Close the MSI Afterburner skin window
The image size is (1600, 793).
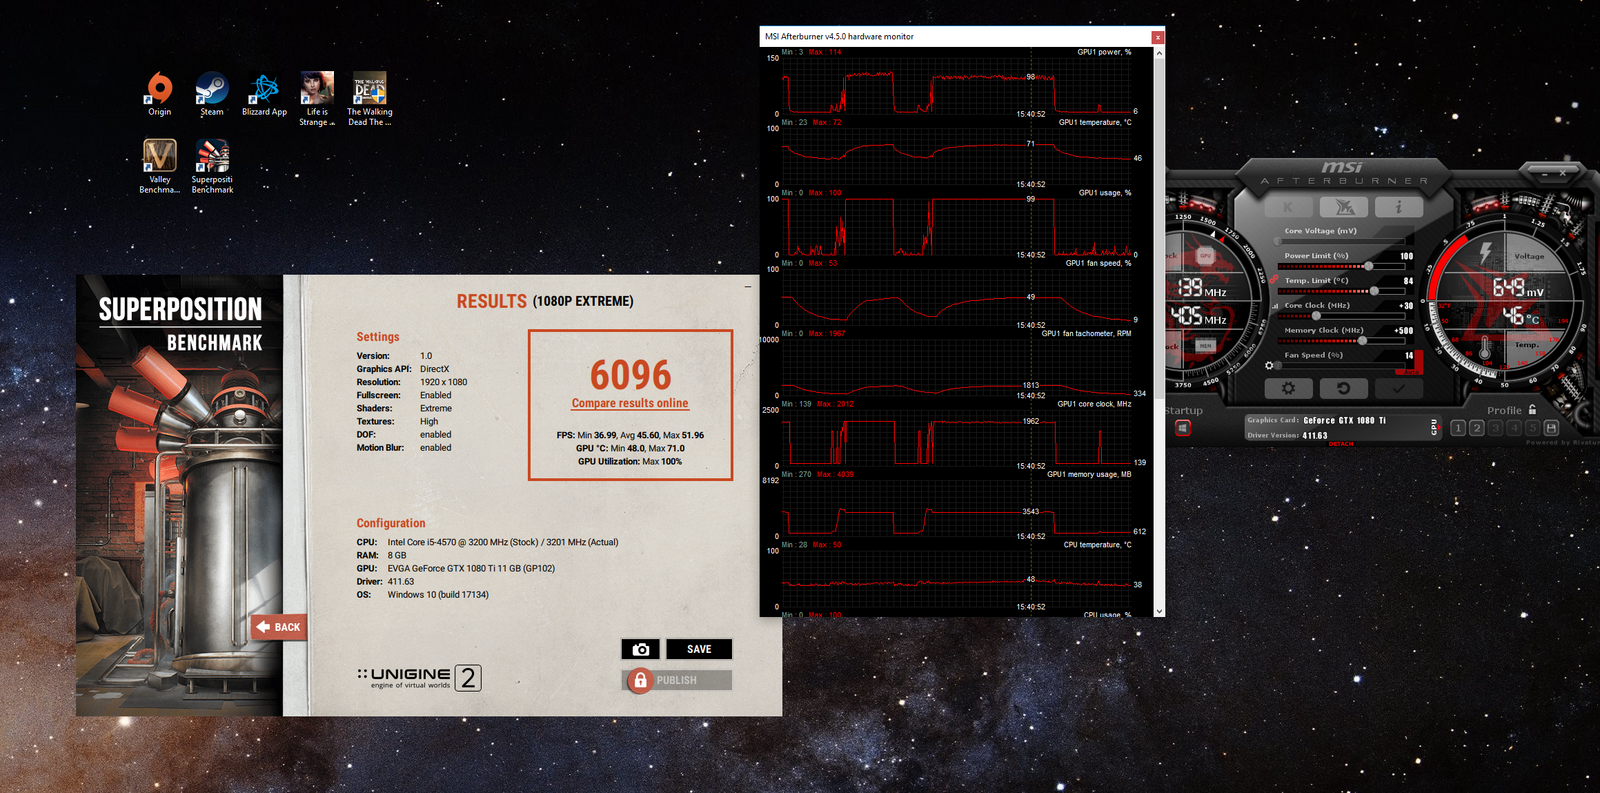click(1563, 173)
